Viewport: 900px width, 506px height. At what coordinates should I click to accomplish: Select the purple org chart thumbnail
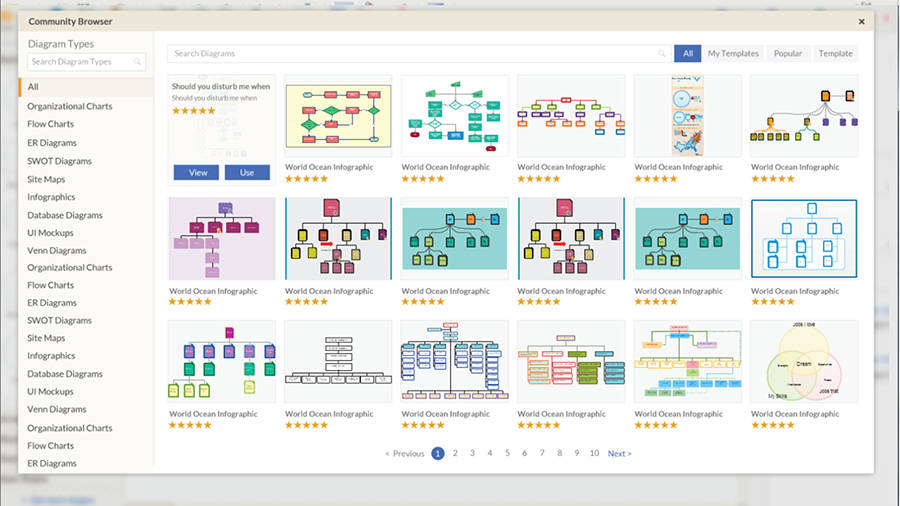pos(221,239)
